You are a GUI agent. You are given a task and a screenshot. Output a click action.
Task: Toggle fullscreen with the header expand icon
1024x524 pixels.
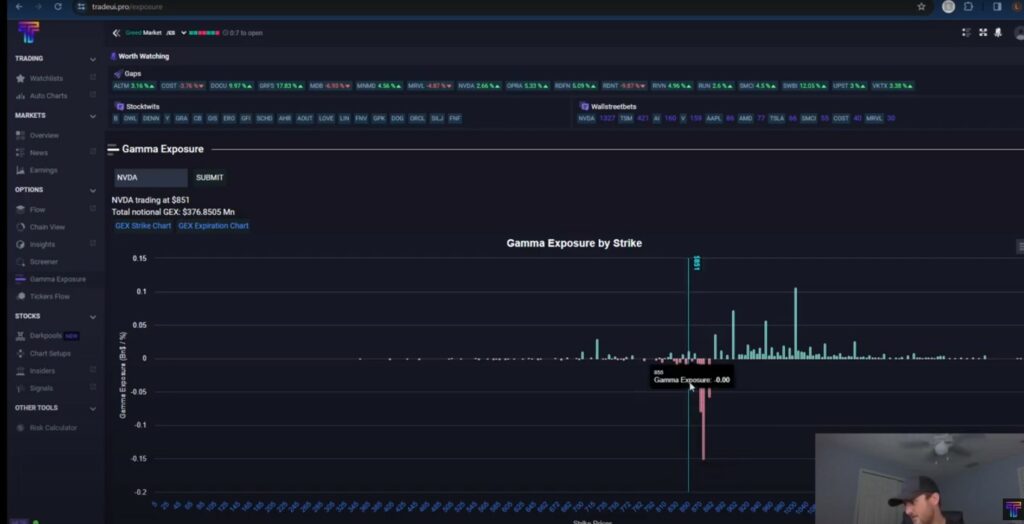tap(983, 33)
